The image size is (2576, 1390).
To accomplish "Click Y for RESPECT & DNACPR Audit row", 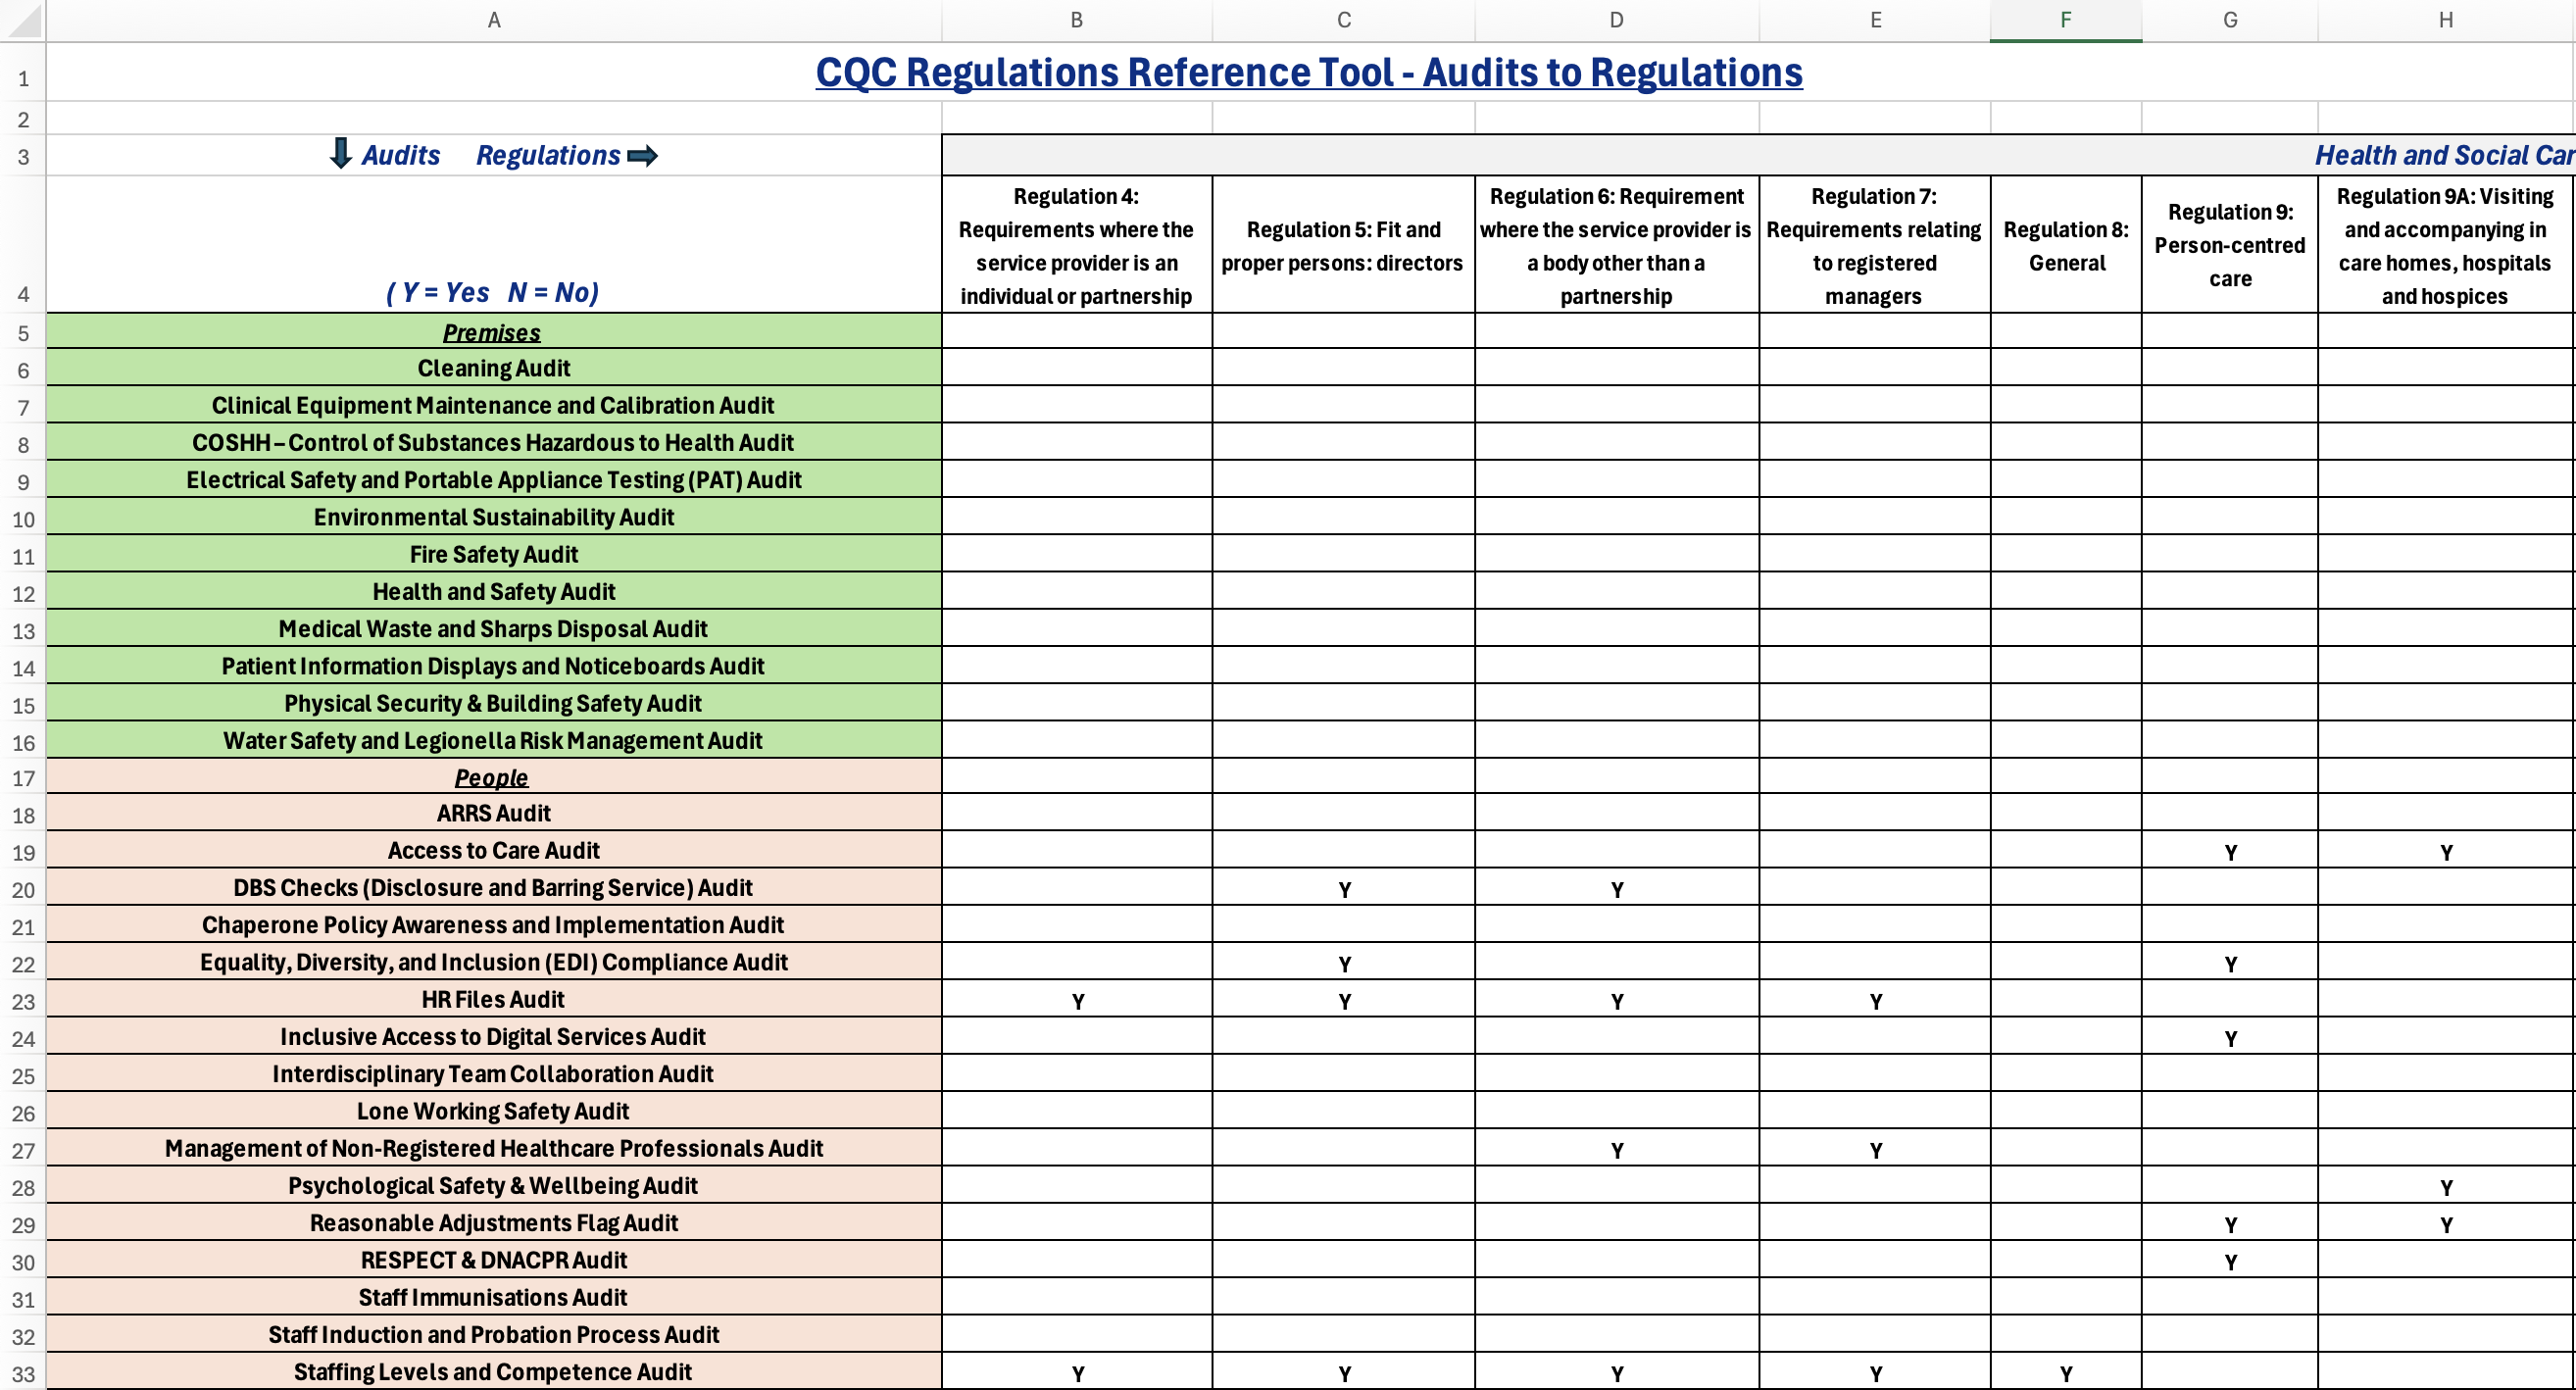I will [2229, 1262].
